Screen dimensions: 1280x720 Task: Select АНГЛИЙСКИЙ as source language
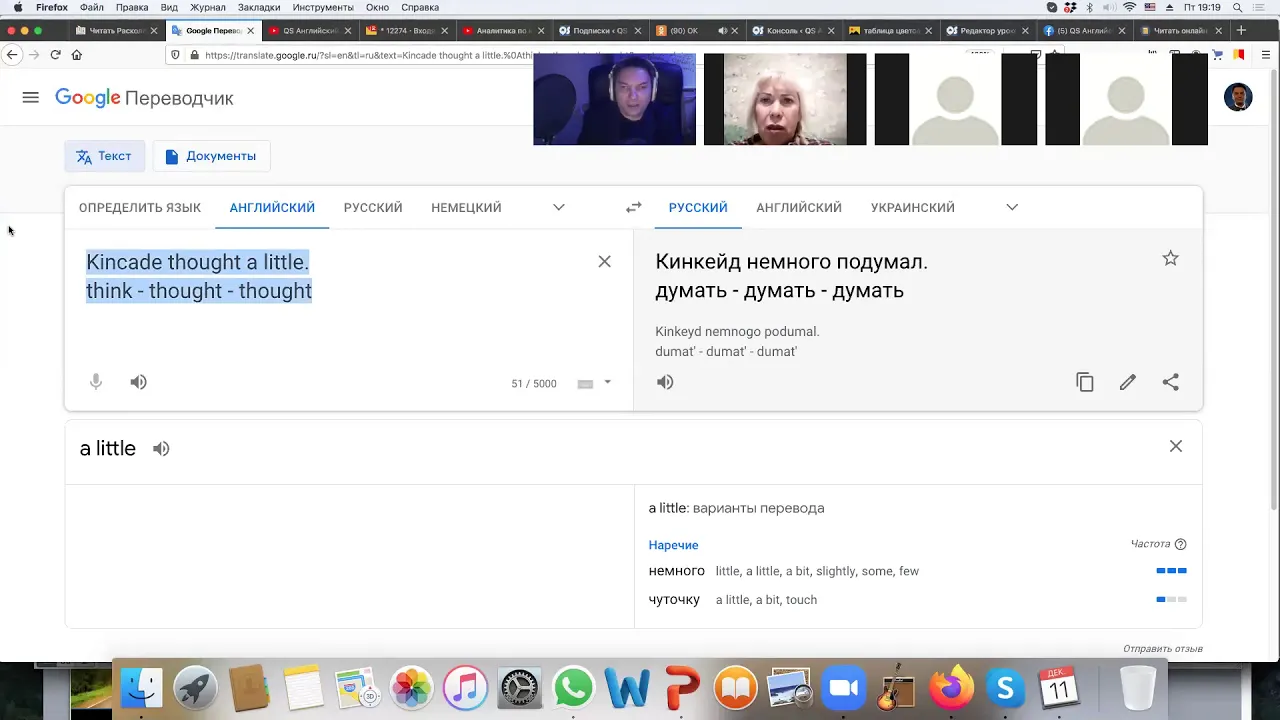[x=272, y=207]
